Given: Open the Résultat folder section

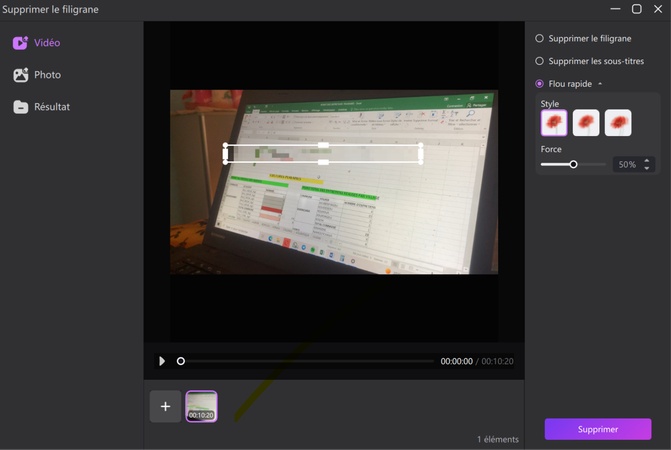Looking at the screenshot, I should [41, 107].
